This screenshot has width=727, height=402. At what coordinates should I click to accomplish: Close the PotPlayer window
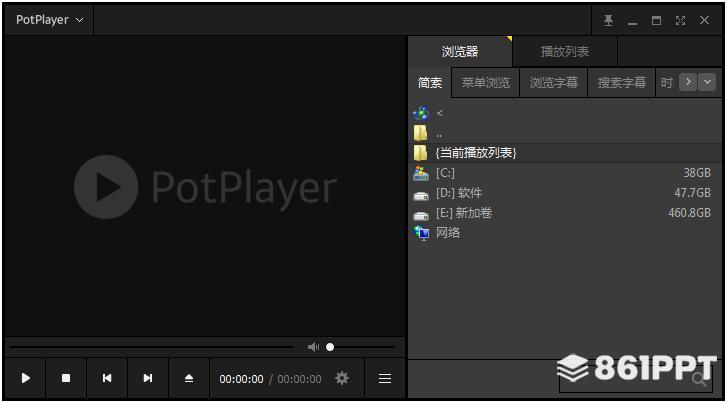[704, 20]
